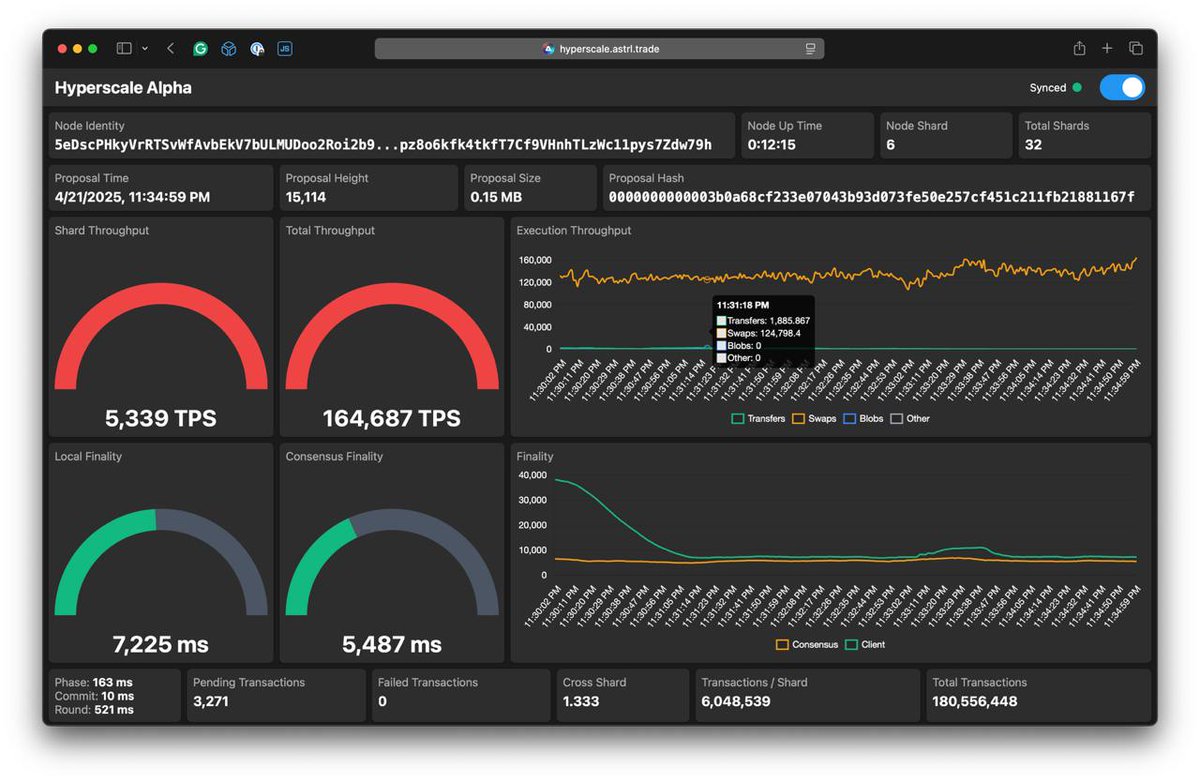Open the sidebar options dropdown chevron

[145, 48]
